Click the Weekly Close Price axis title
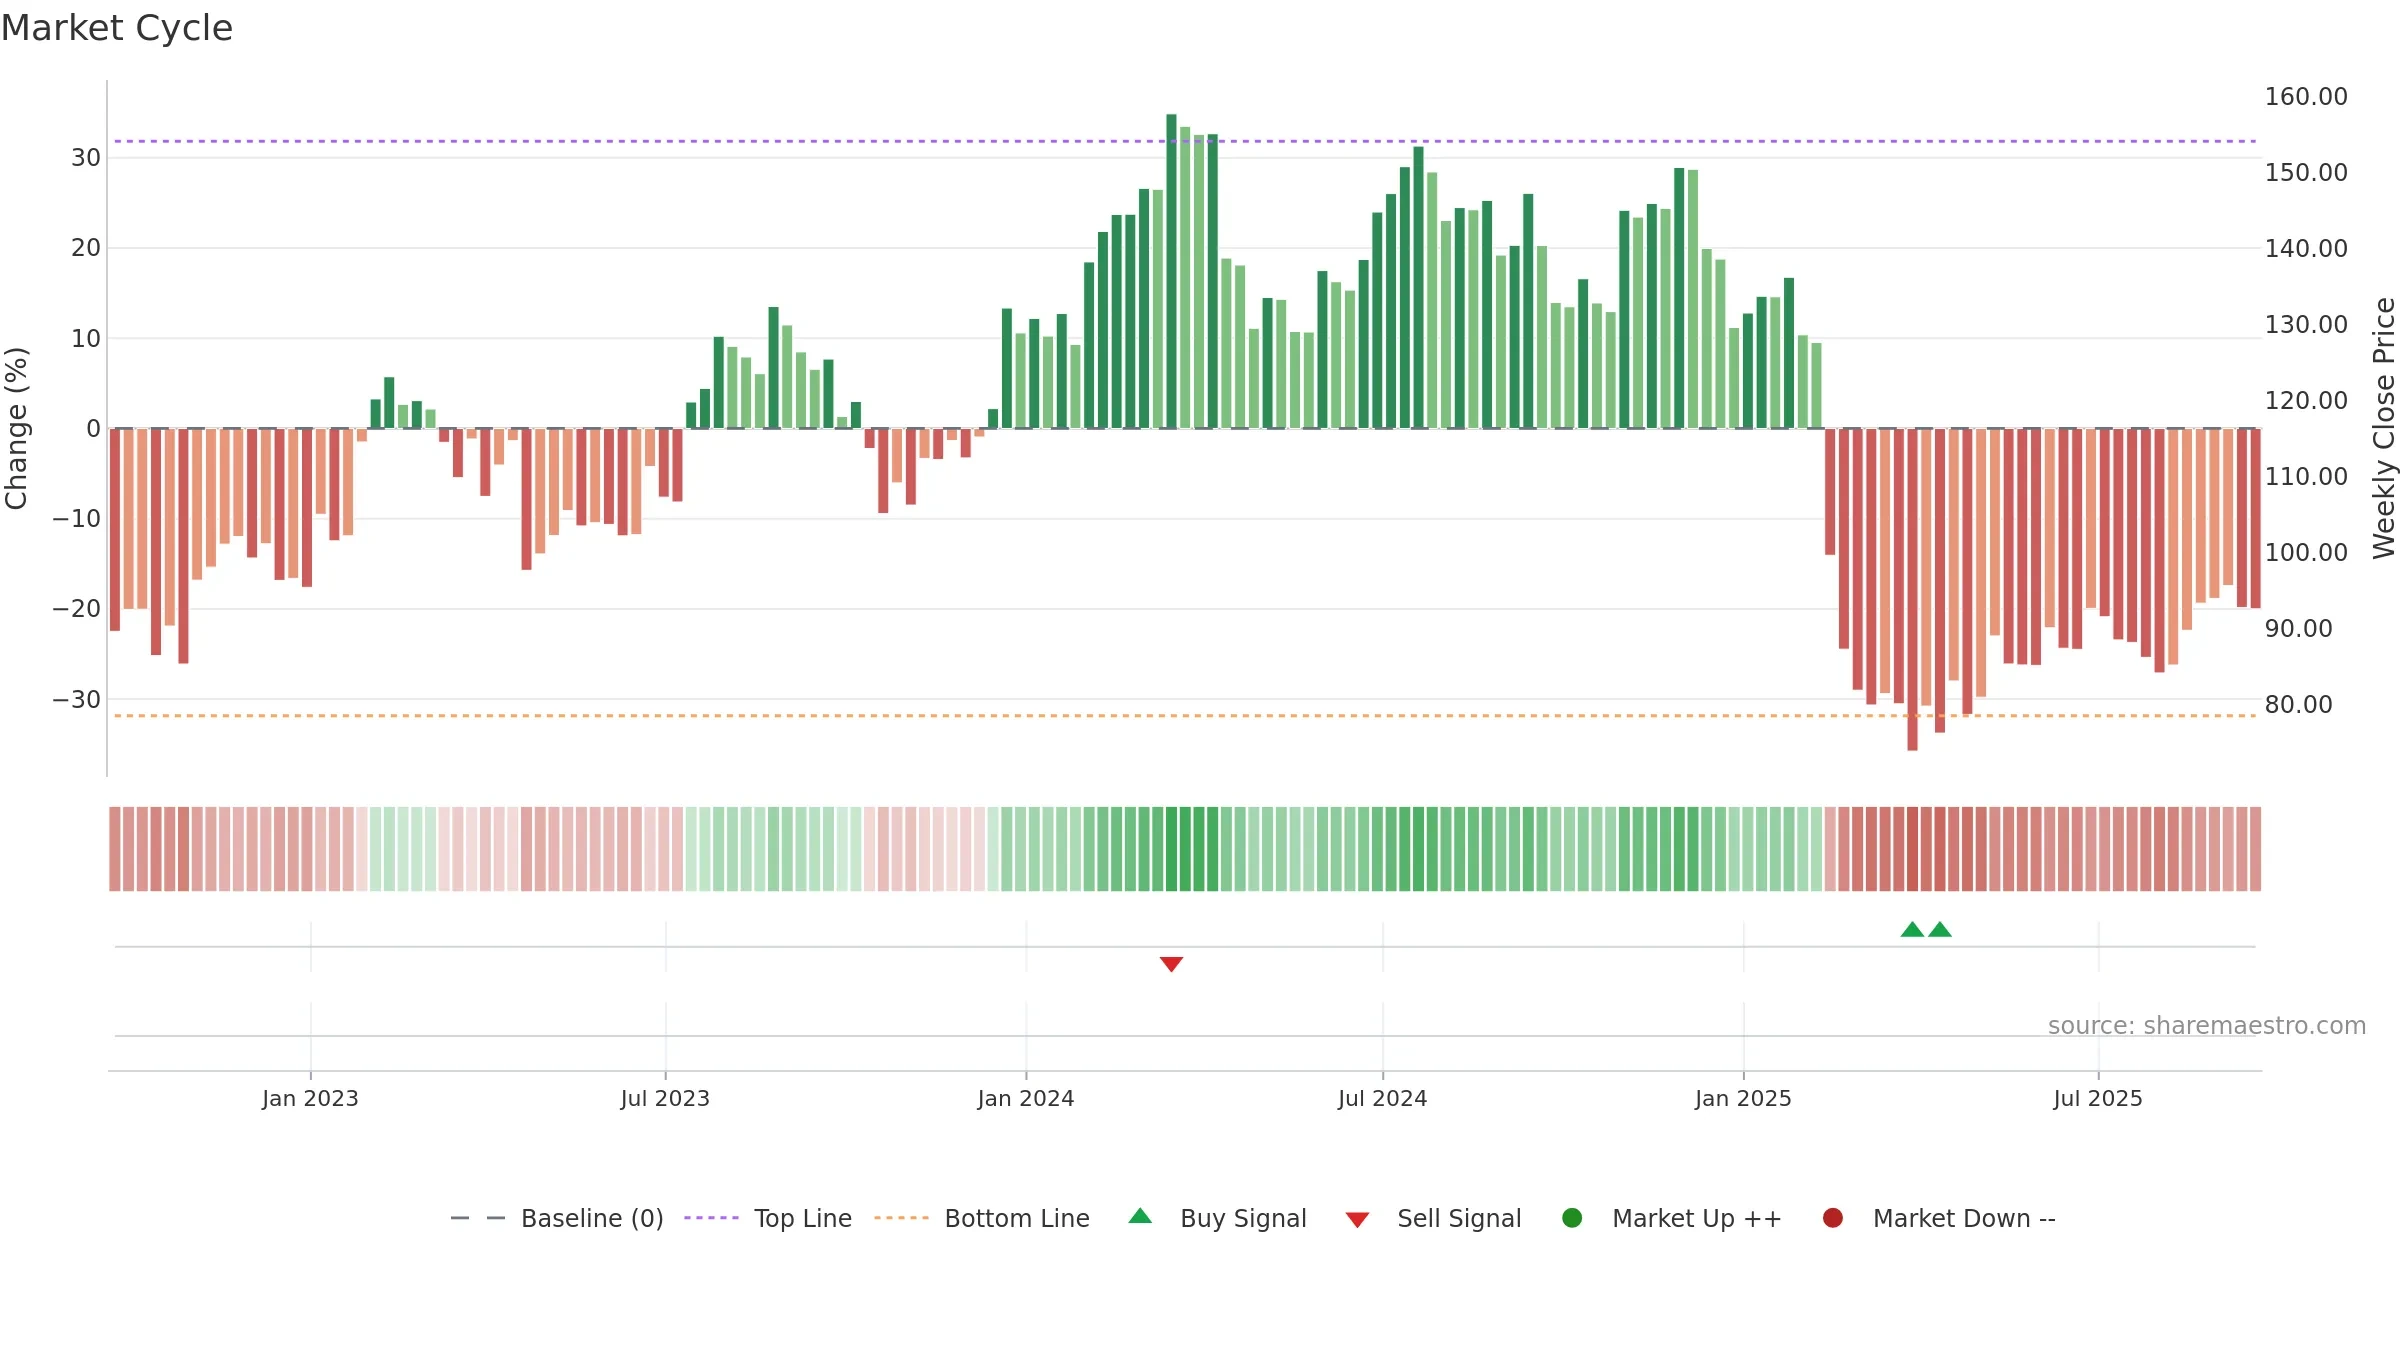 coord(2384,428)
